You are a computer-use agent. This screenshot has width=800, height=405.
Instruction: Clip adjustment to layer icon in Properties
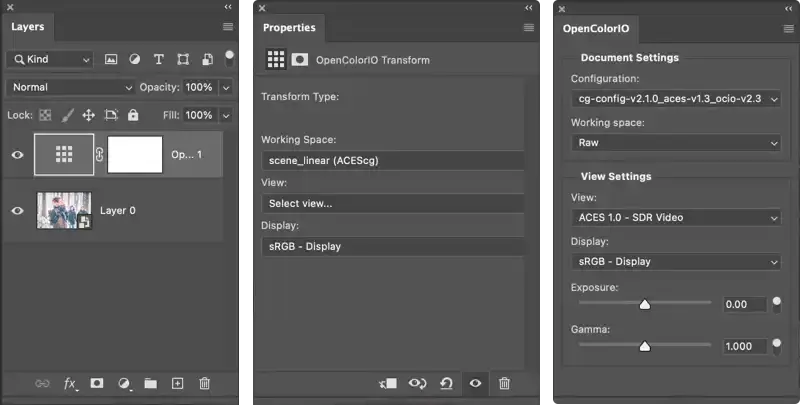point(388,383)
